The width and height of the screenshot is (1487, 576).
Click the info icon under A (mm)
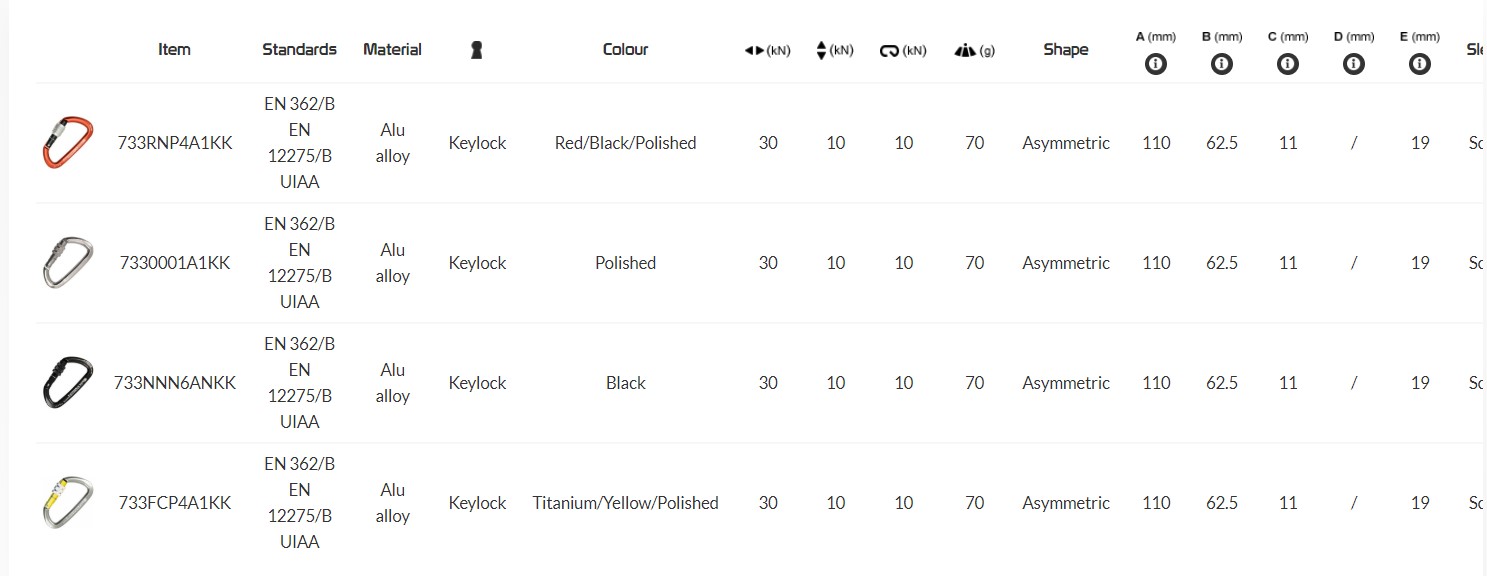[x=1156, y=64]
